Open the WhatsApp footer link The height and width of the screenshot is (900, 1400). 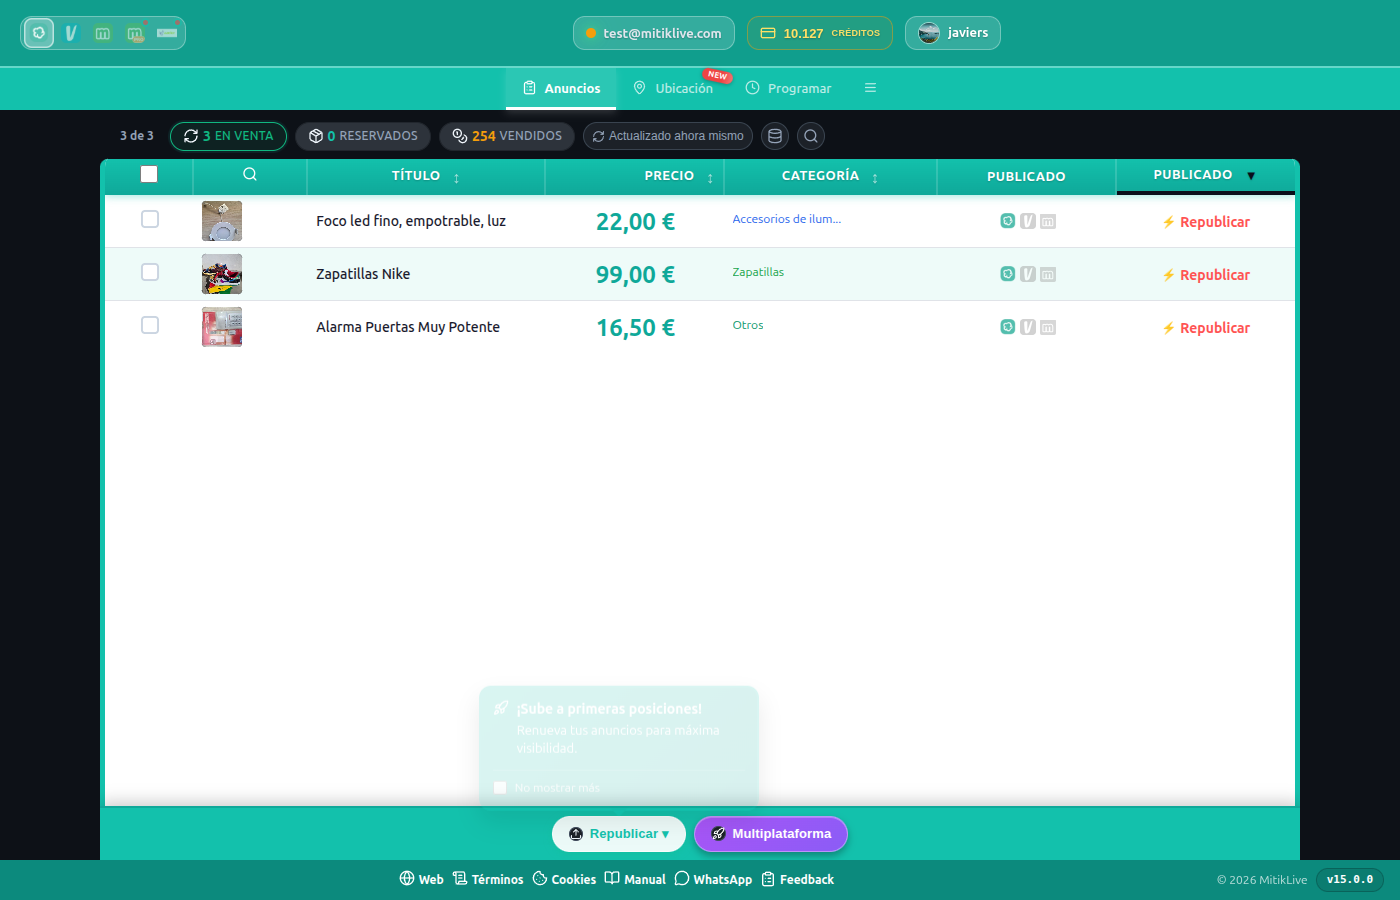(x=713, y=879)
